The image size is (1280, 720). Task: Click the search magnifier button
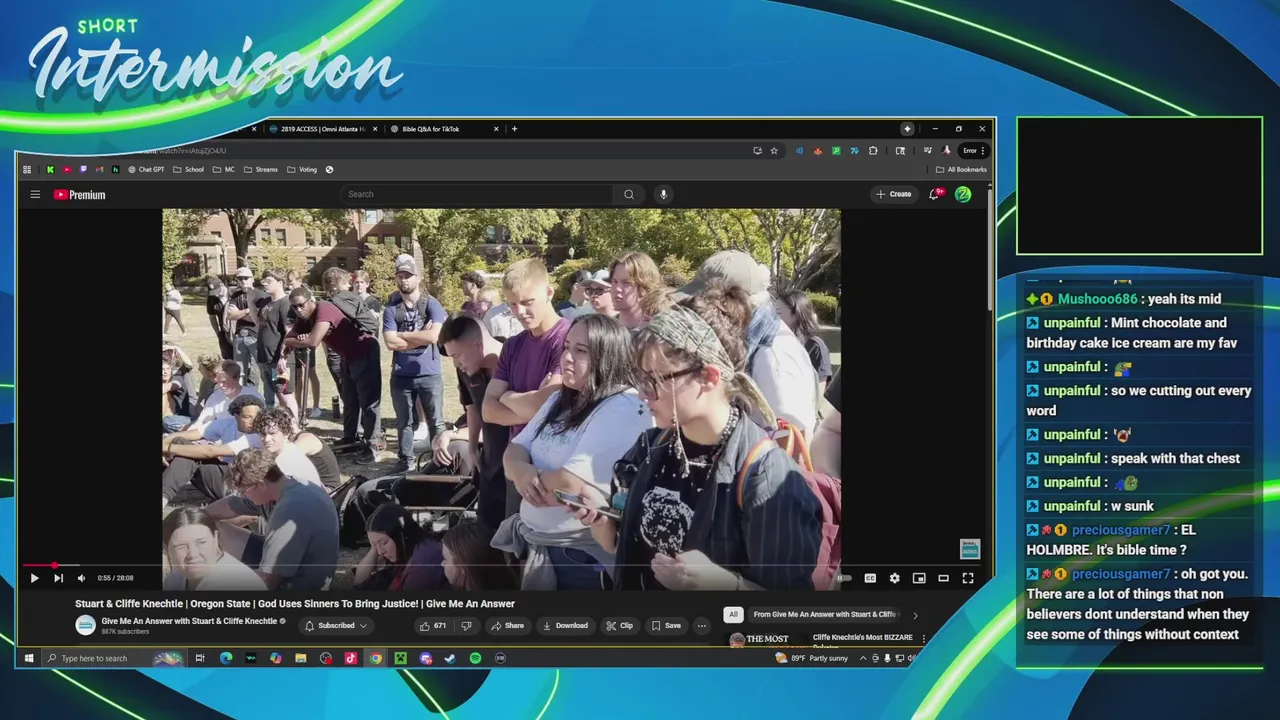pos(629,194)
